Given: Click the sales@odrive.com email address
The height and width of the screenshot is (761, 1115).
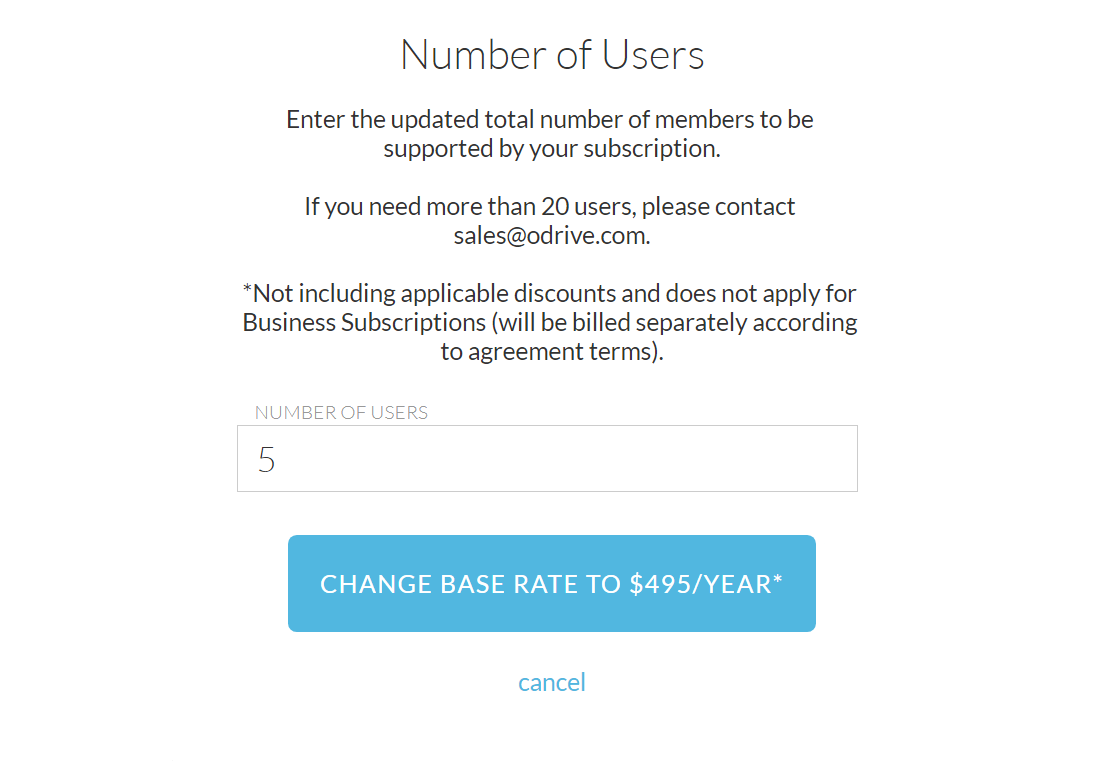Looking at the screenshot, I should pos(551,236).
